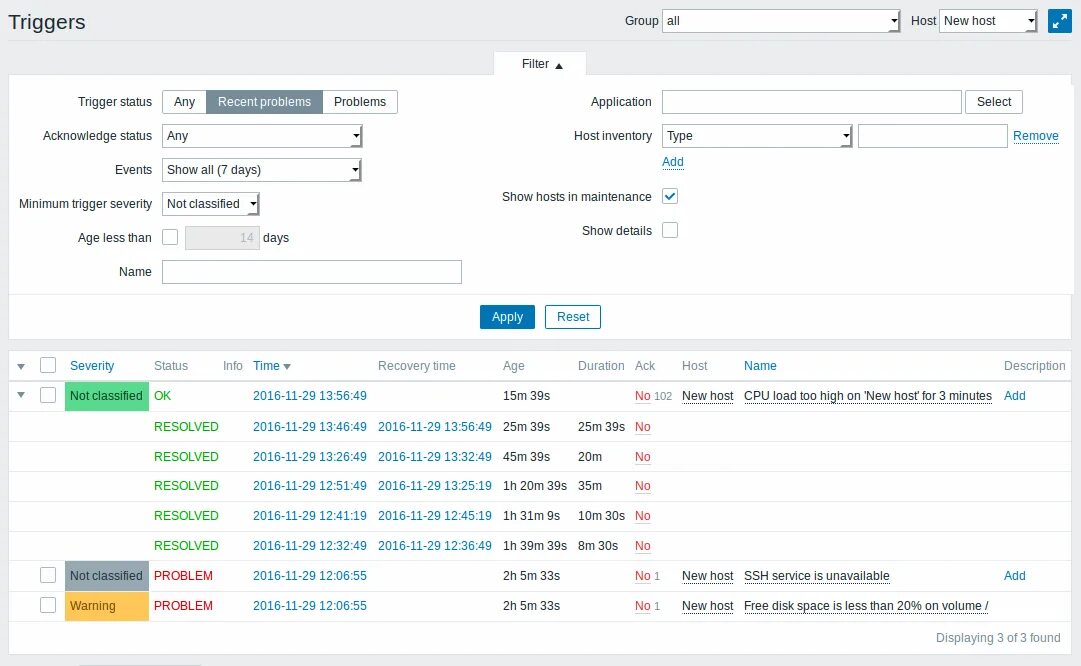Click the Host inventory value field
This screenshot has height=666, width=1081.
[932, 136]
